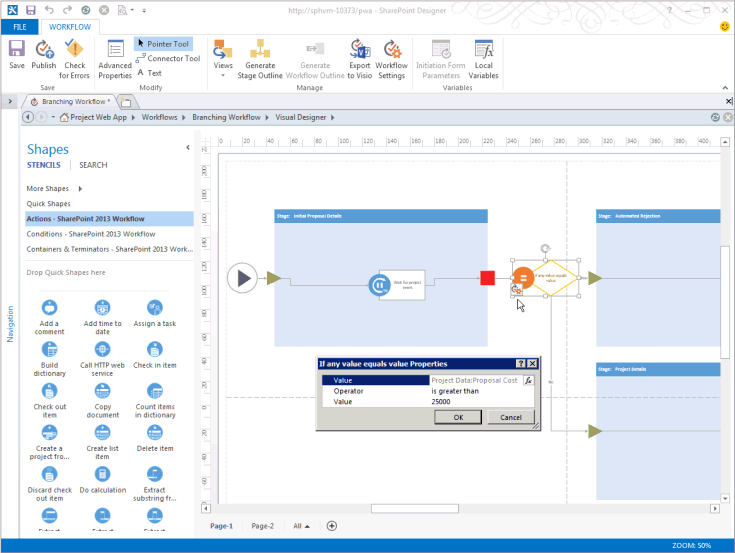735x553 pixels.
Task: Activate the Connector Tool
Action: pyautogui.click(x=168, y=58)
